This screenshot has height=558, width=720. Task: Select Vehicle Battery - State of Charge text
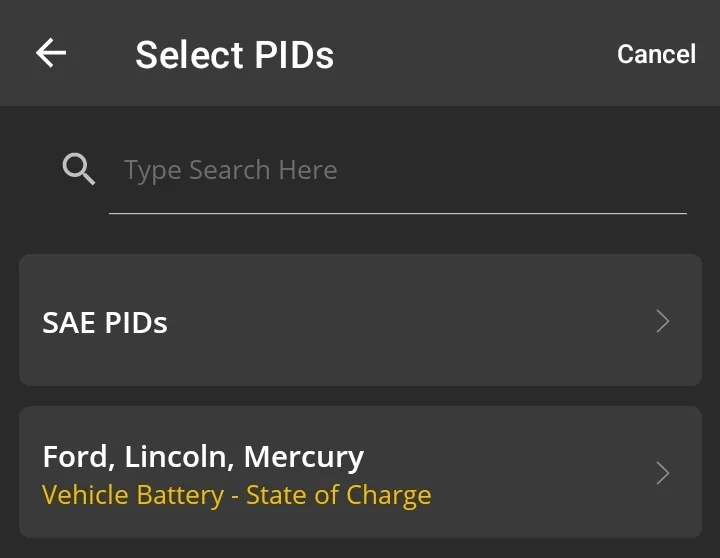pos(237,495)
